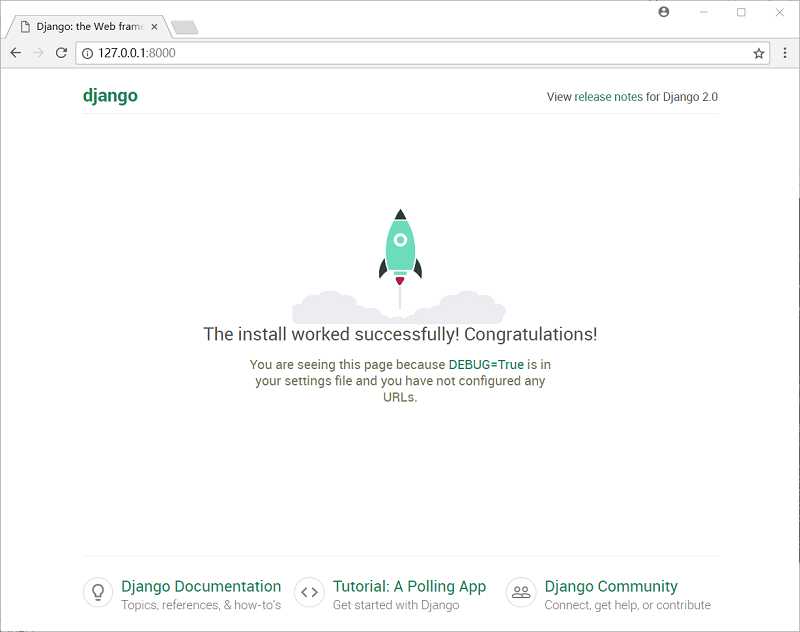This screenshot has height=632, width=800.
Task: Click 'Topics, references, & how-to's' text
Action: [201, 605]
